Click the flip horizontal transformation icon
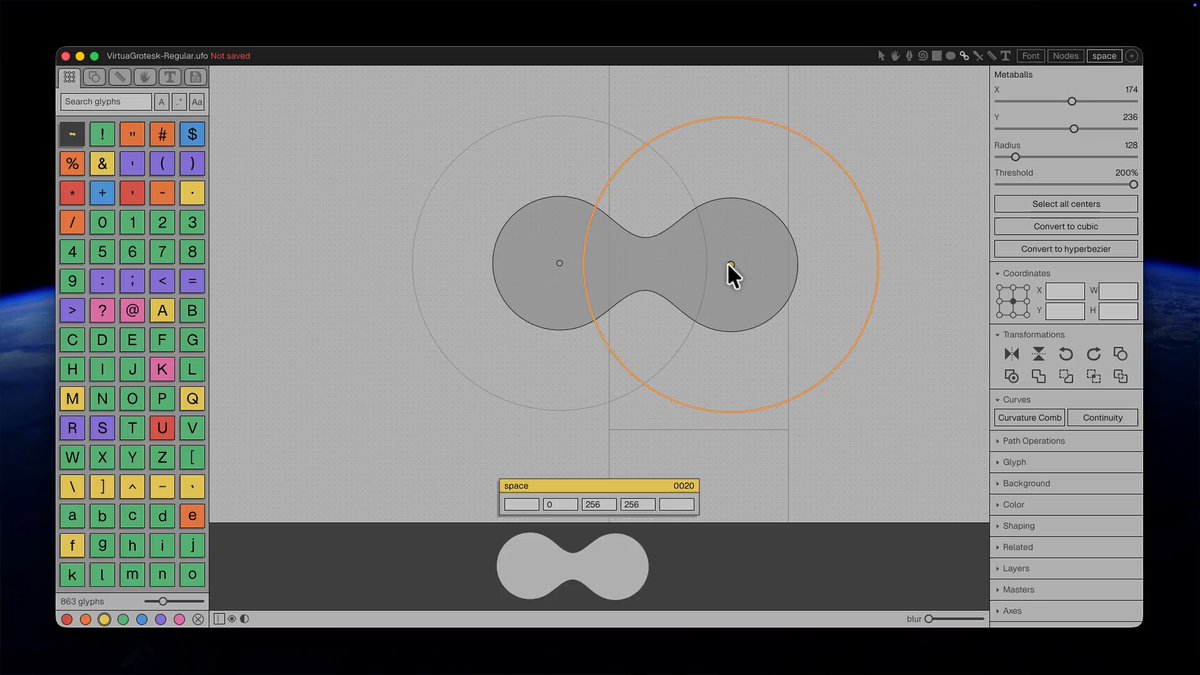This screenshot has width=1200, height=675. 1012,354
